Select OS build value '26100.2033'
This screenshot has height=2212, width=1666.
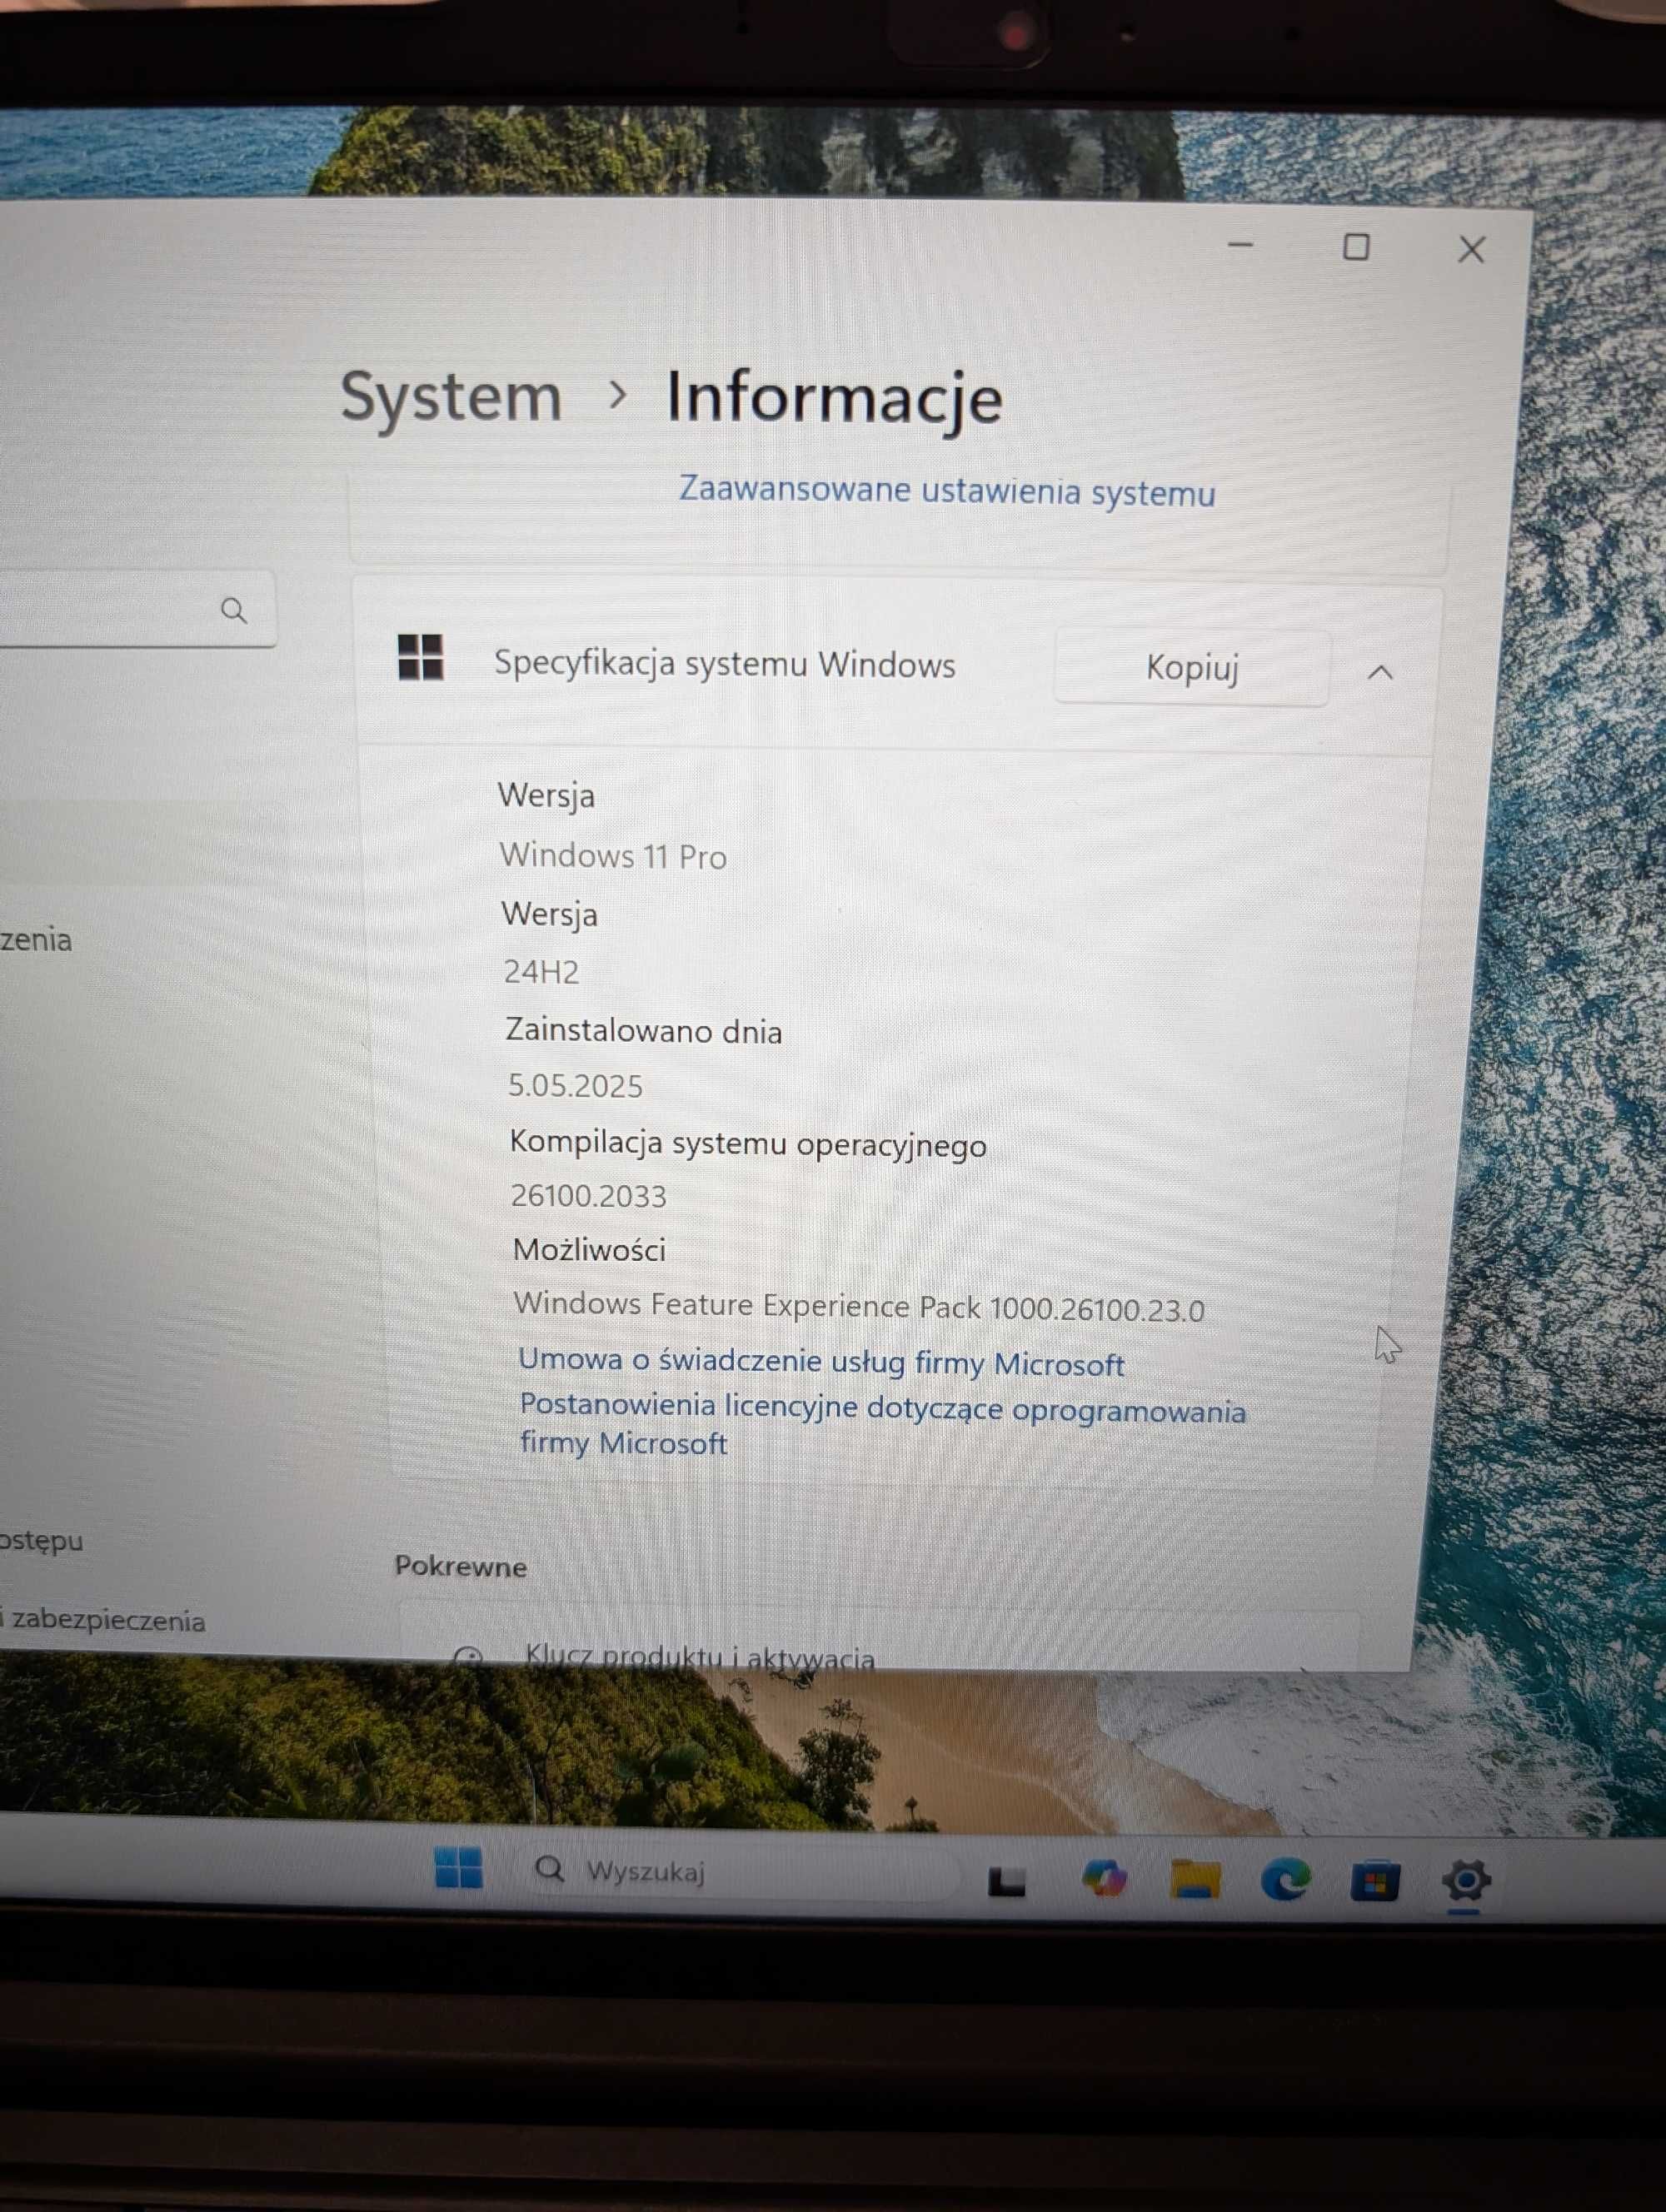coord(588,1196)
